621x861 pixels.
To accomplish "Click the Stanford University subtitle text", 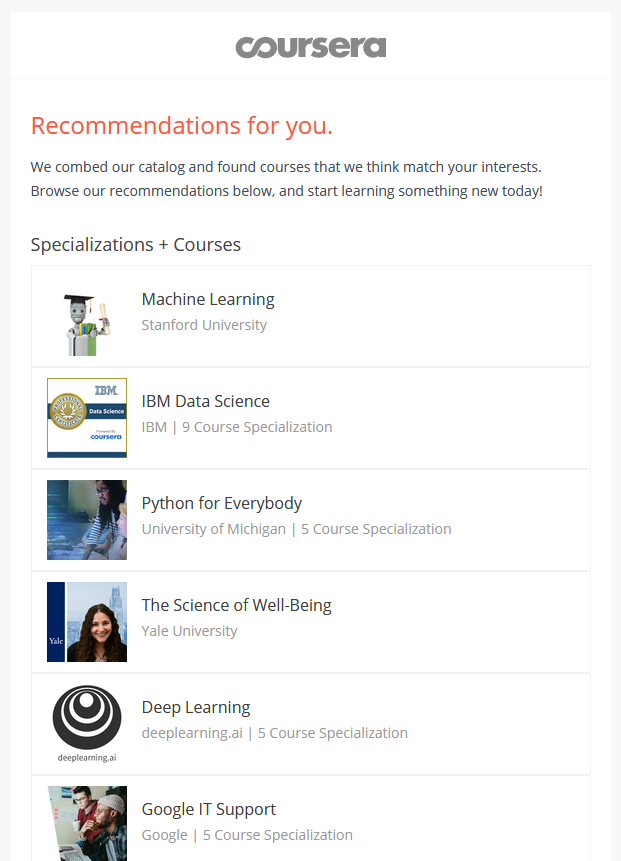I will (204, 325).
